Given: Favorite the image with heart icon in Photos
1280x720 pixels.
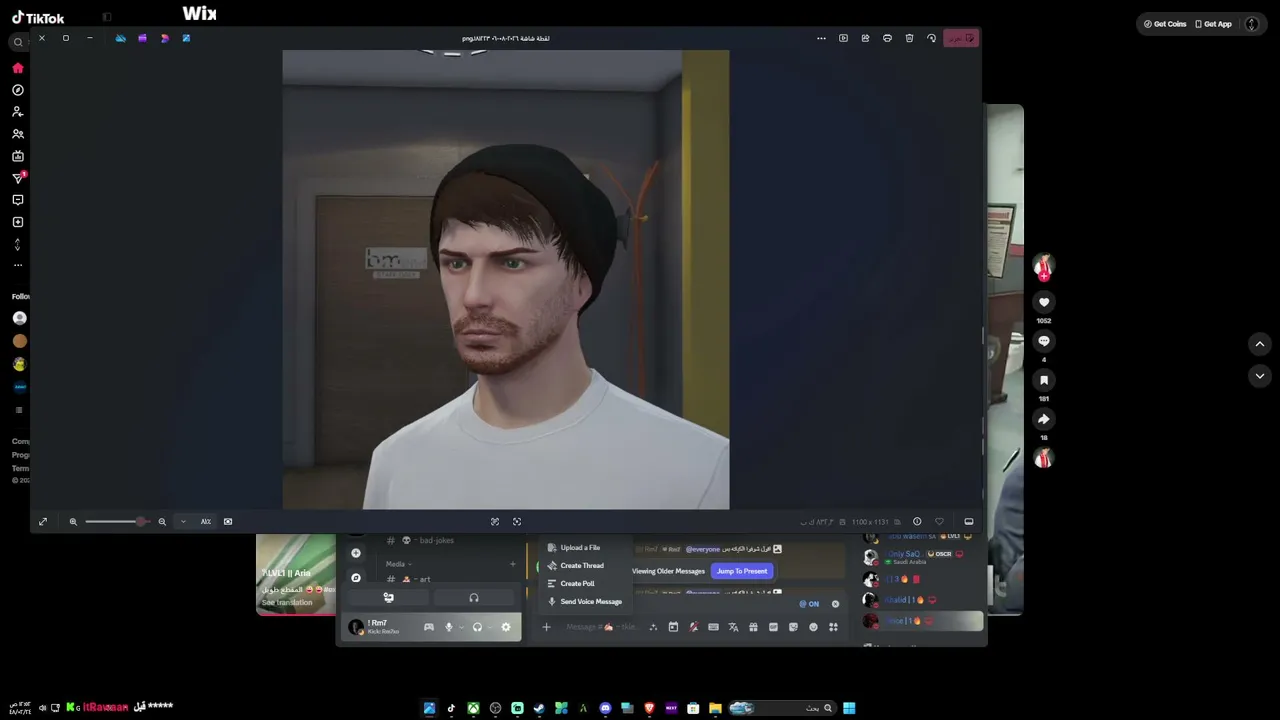Looking at the screenshot, I should tap(939, 522).
